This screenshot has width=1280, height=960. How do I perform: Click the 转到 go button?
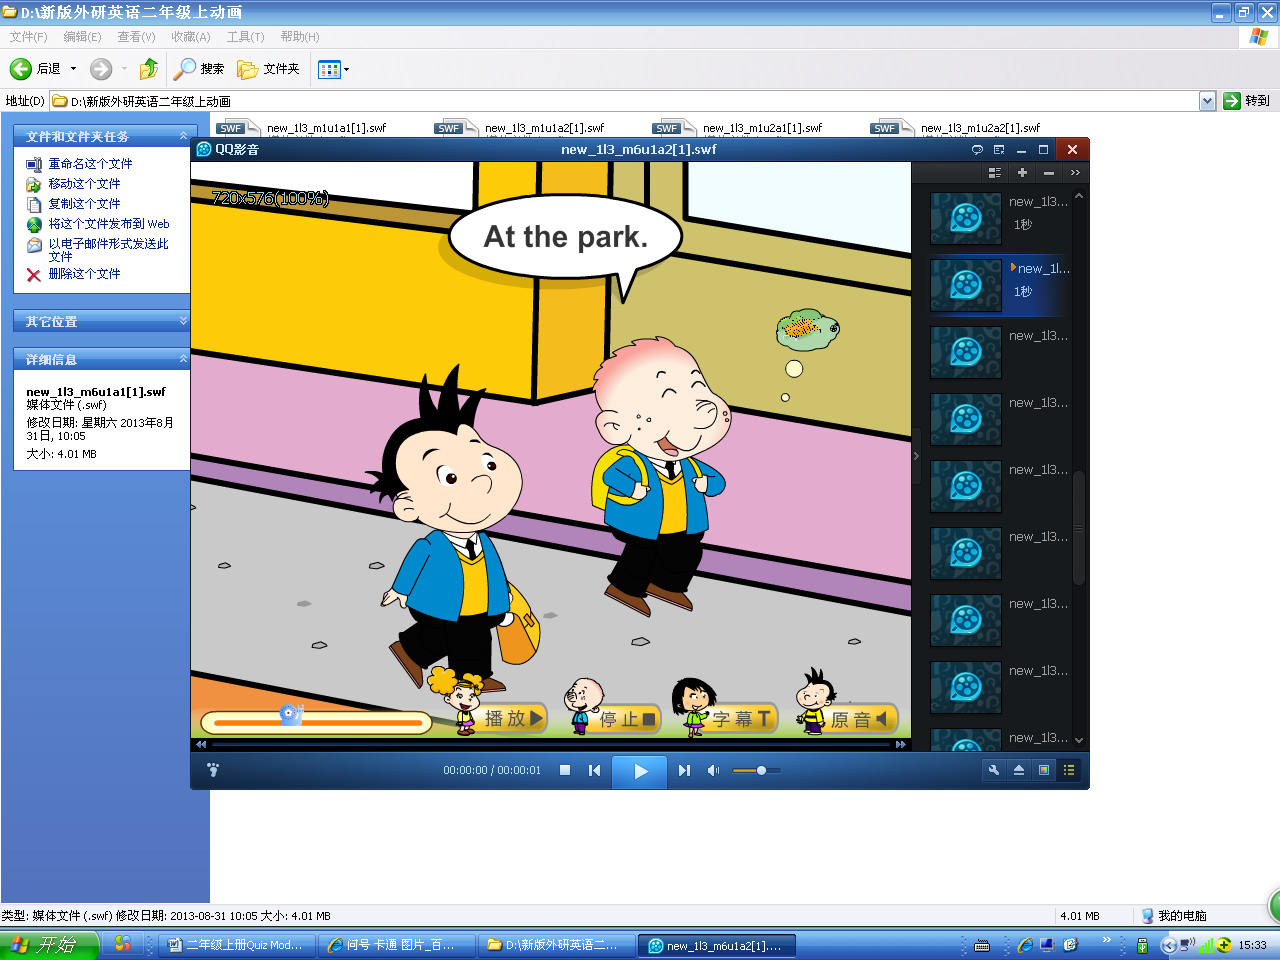click(1246, 101)
